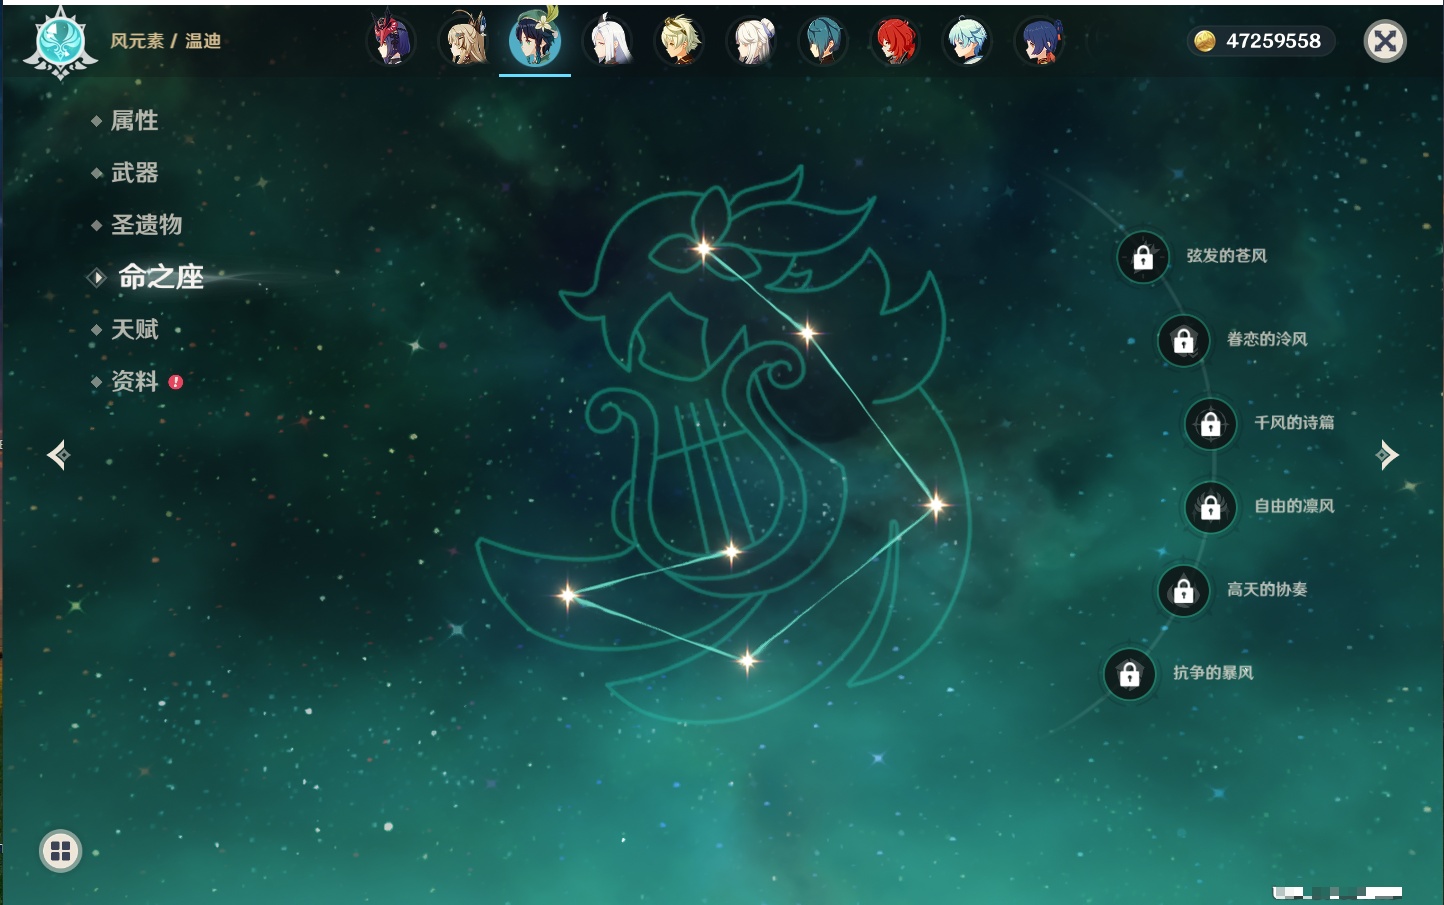Click the leftmost constellation star
The height and width of the screenshot is (905, 1444).
click(x=568, y=595)
